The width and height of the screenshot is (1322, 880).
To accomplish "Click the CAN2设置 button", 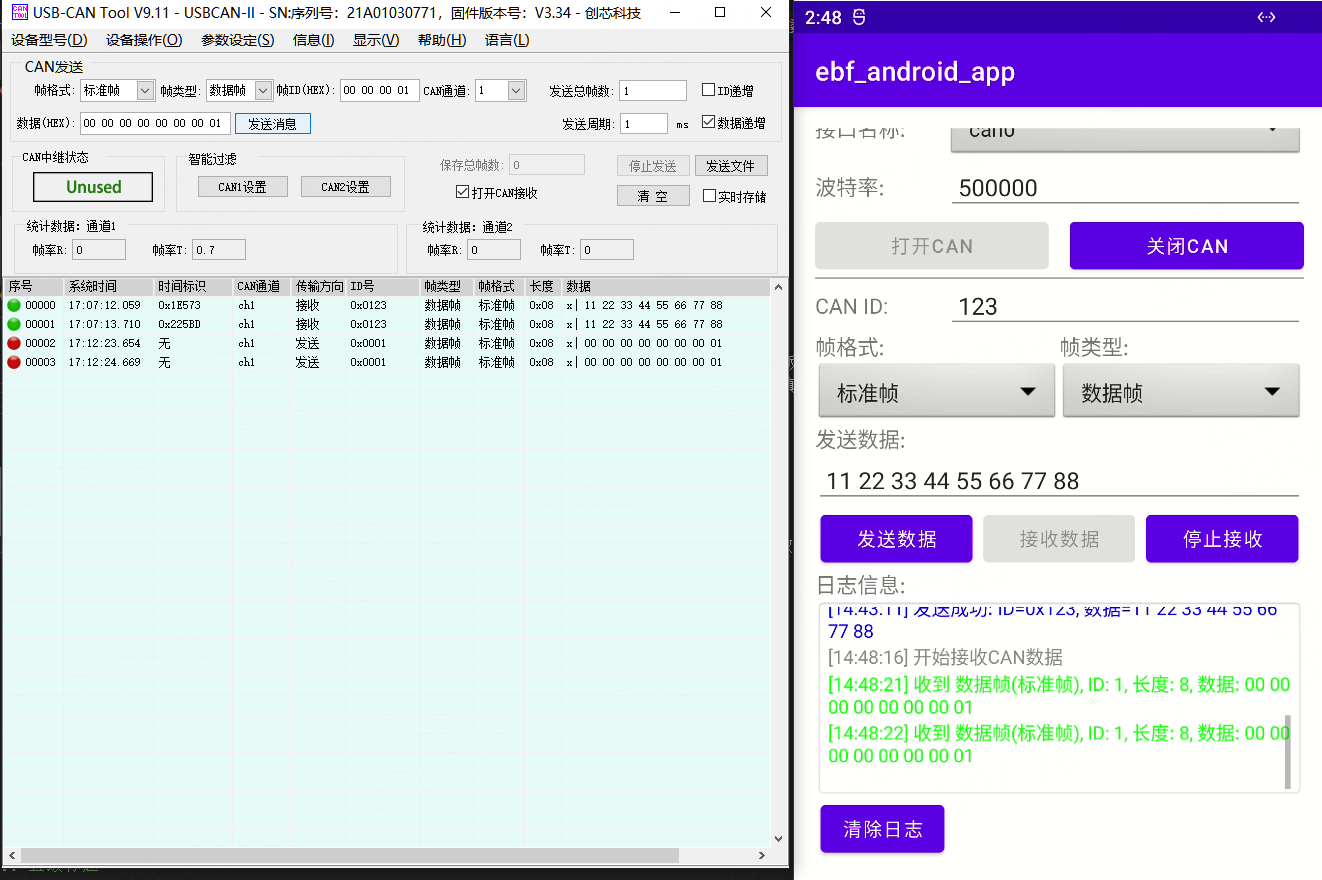I will 345,187.
